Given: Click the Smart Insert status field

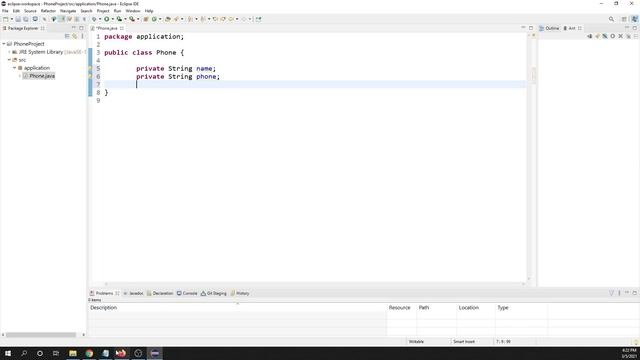Looking at the screenshot, I should point(464,342).
